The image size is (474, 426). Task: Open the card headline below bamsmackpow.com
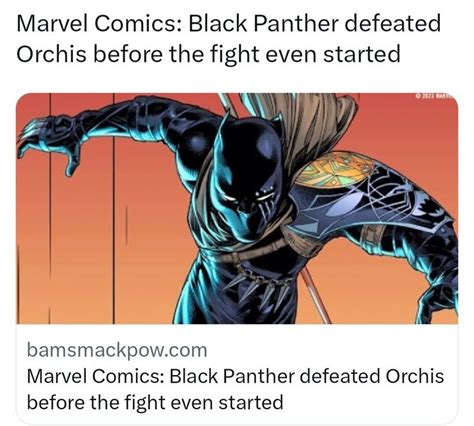pos(235,389)
